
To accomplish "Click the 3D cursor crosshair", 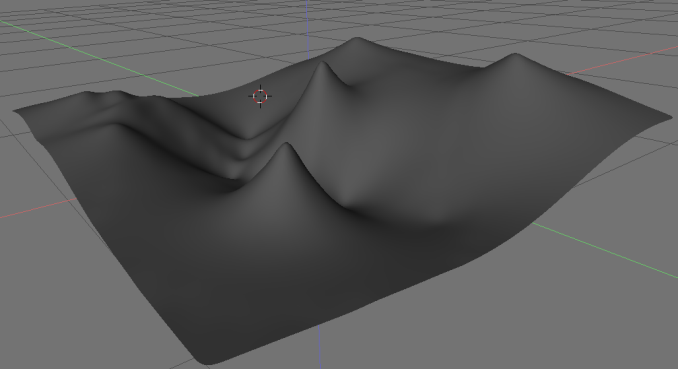I will pyautogui.click(x=260, y=96).
